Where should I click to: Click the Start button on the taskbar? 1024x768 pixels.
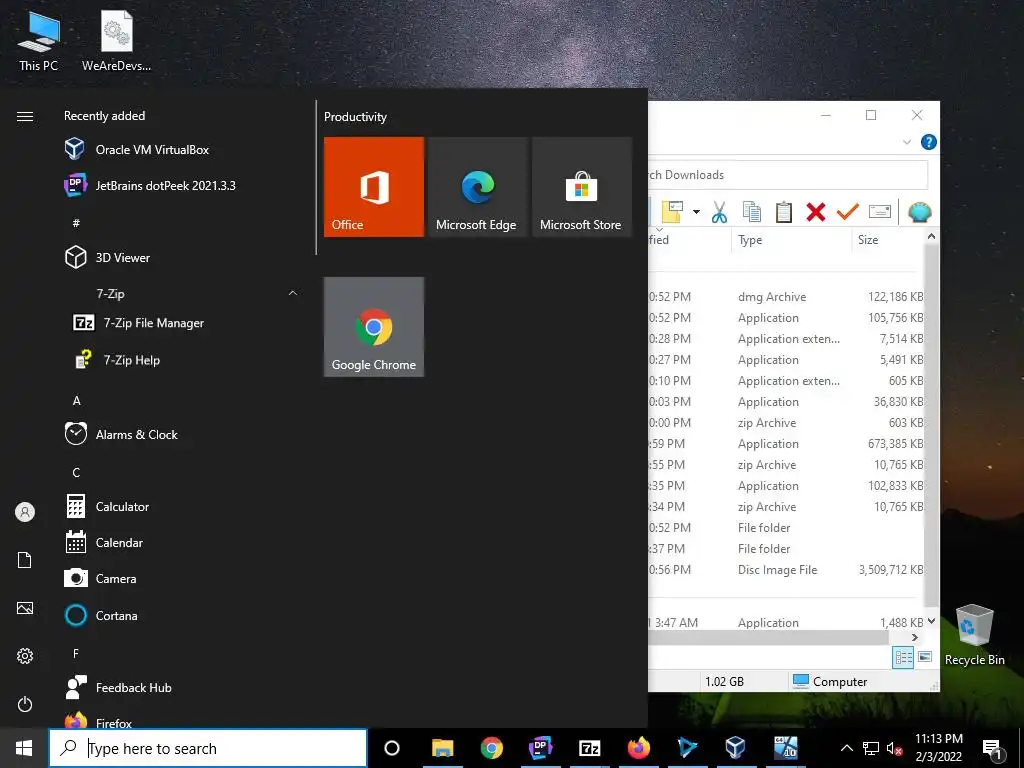[x=24, y=748]
